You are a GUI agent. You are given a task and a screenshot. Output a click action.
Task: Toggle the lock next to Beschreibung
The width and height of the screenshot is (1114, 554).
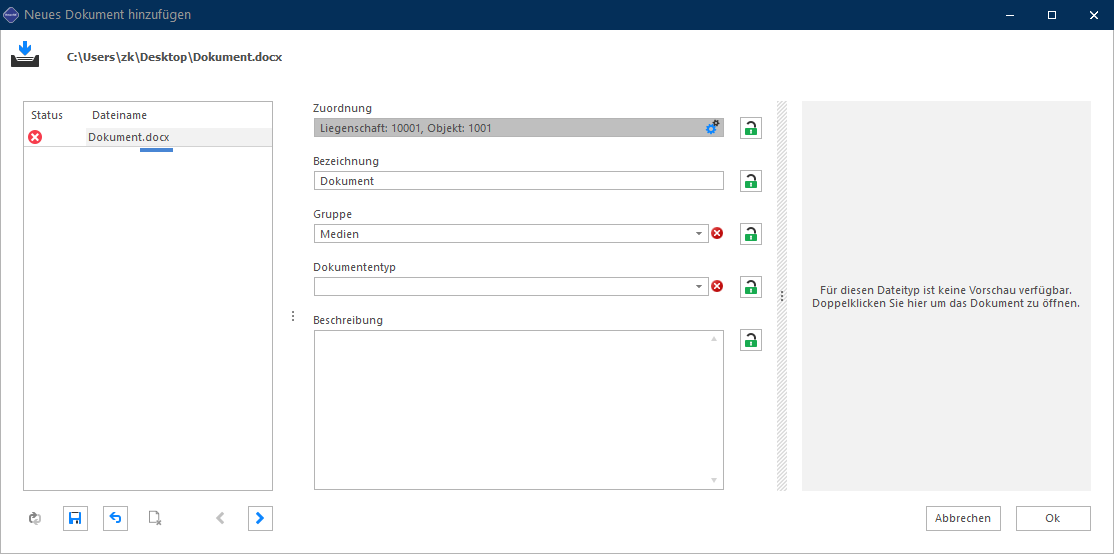750,340
